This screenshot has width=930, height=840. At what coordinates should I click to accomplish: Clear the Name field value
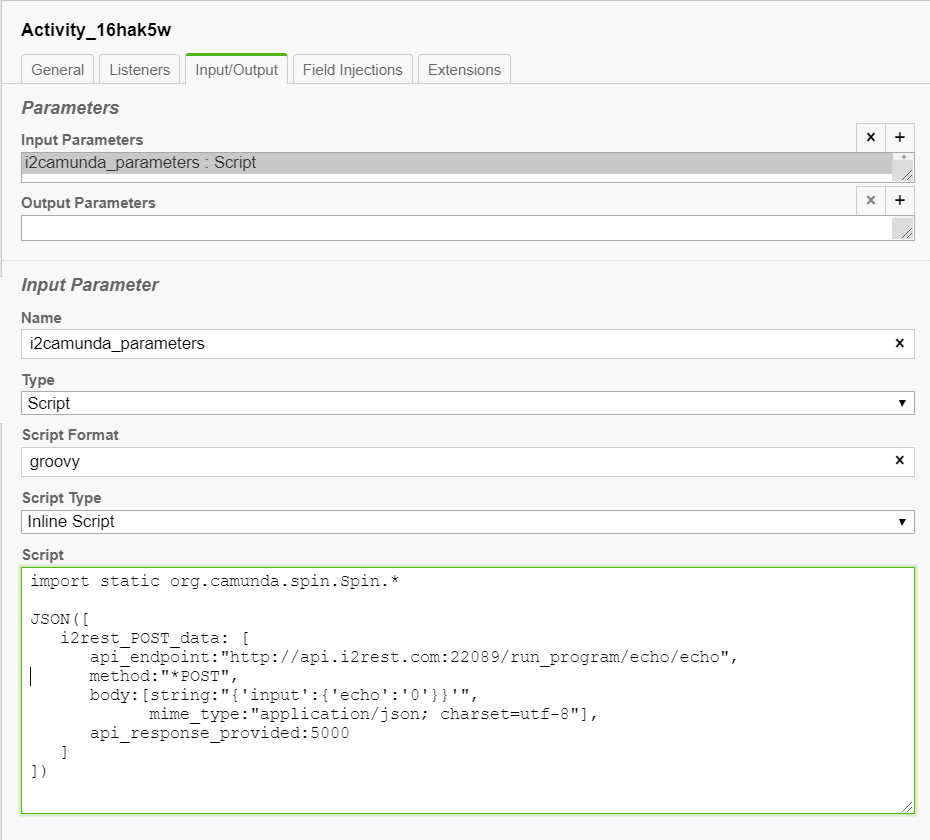click(x=899, y=343)
